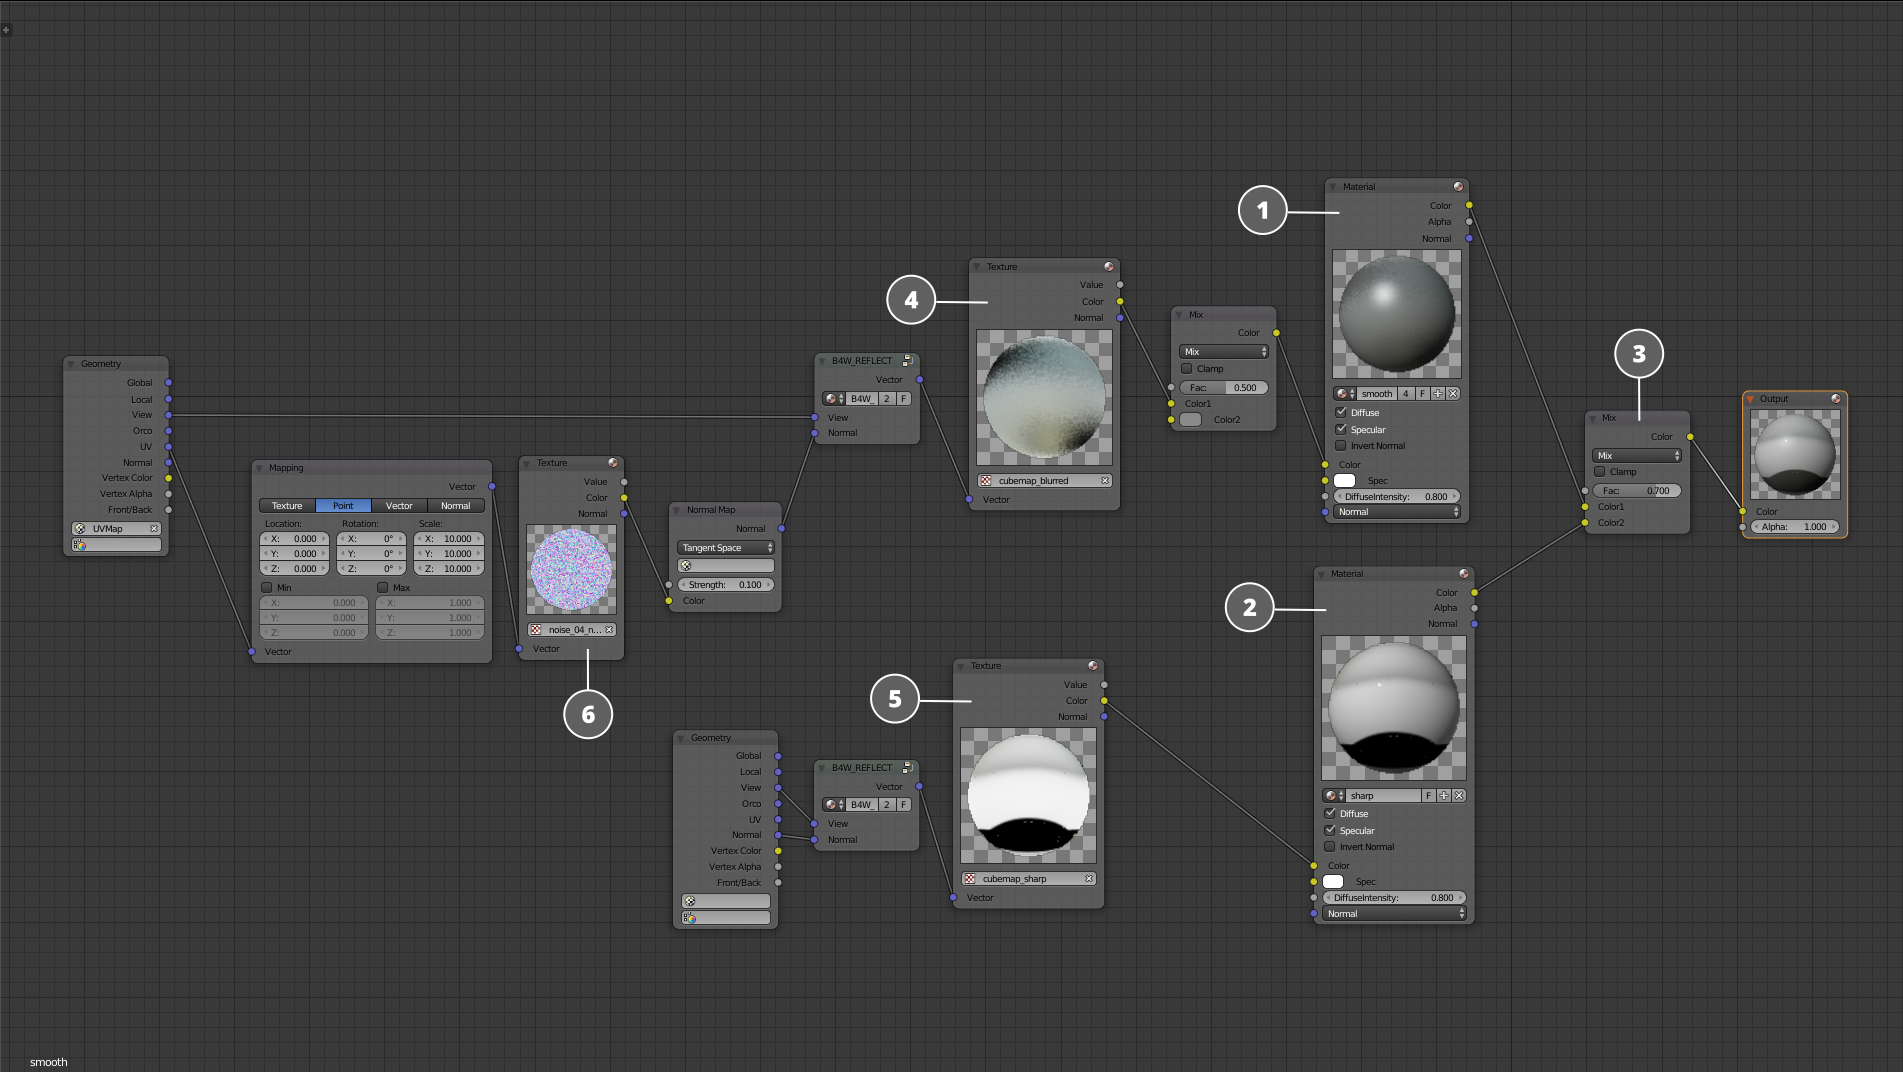The height and width of the screenshot is (1072, 1903).
Task: Remove the cubemap_sharp texture using its X icon
Action: click(1089, 879)
